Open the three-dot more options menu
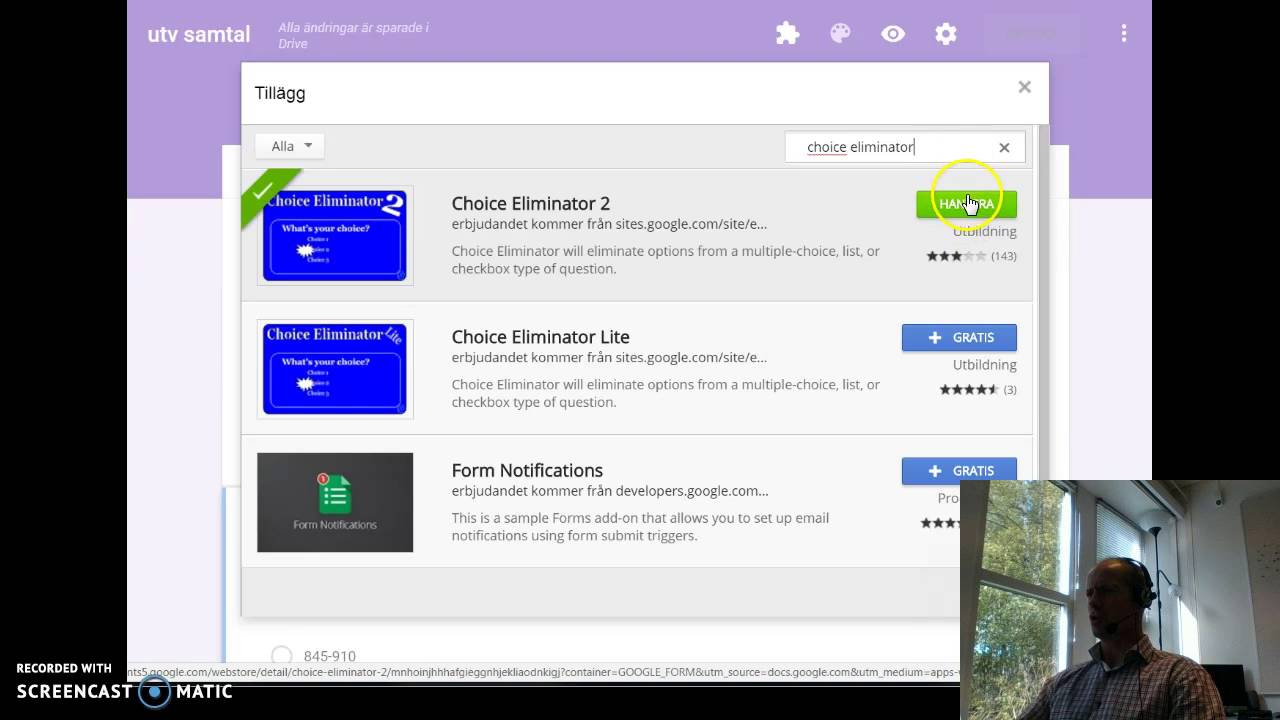Viewport: 1280px width, 720px height. point(1124,34)
